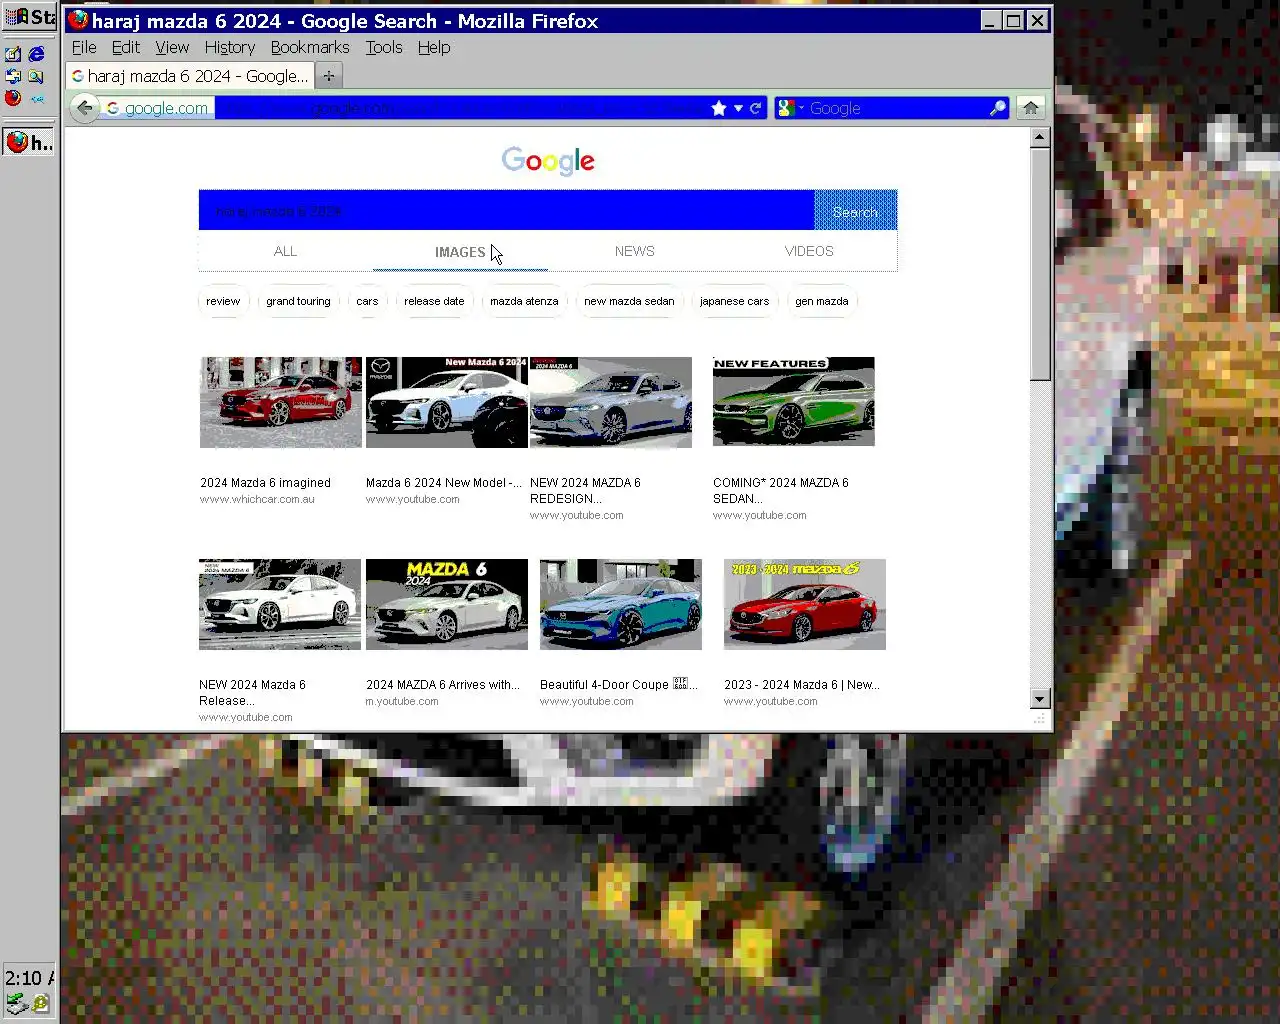Screen dimensions: 1280x1024
Task: Open the blue 4-Door Coupe thumbnail
Action: click(x=621, y=604)
